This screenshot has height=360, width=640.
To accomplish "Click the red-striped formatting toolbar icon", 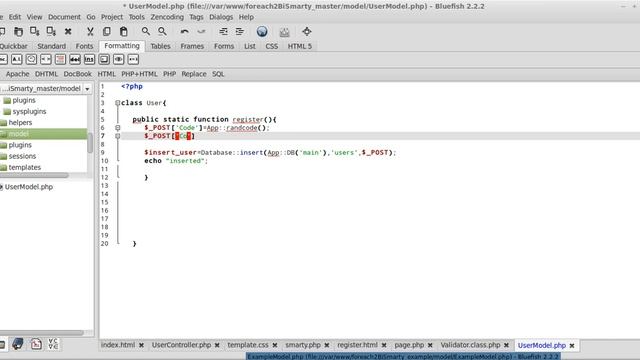I will click(60, 60).
